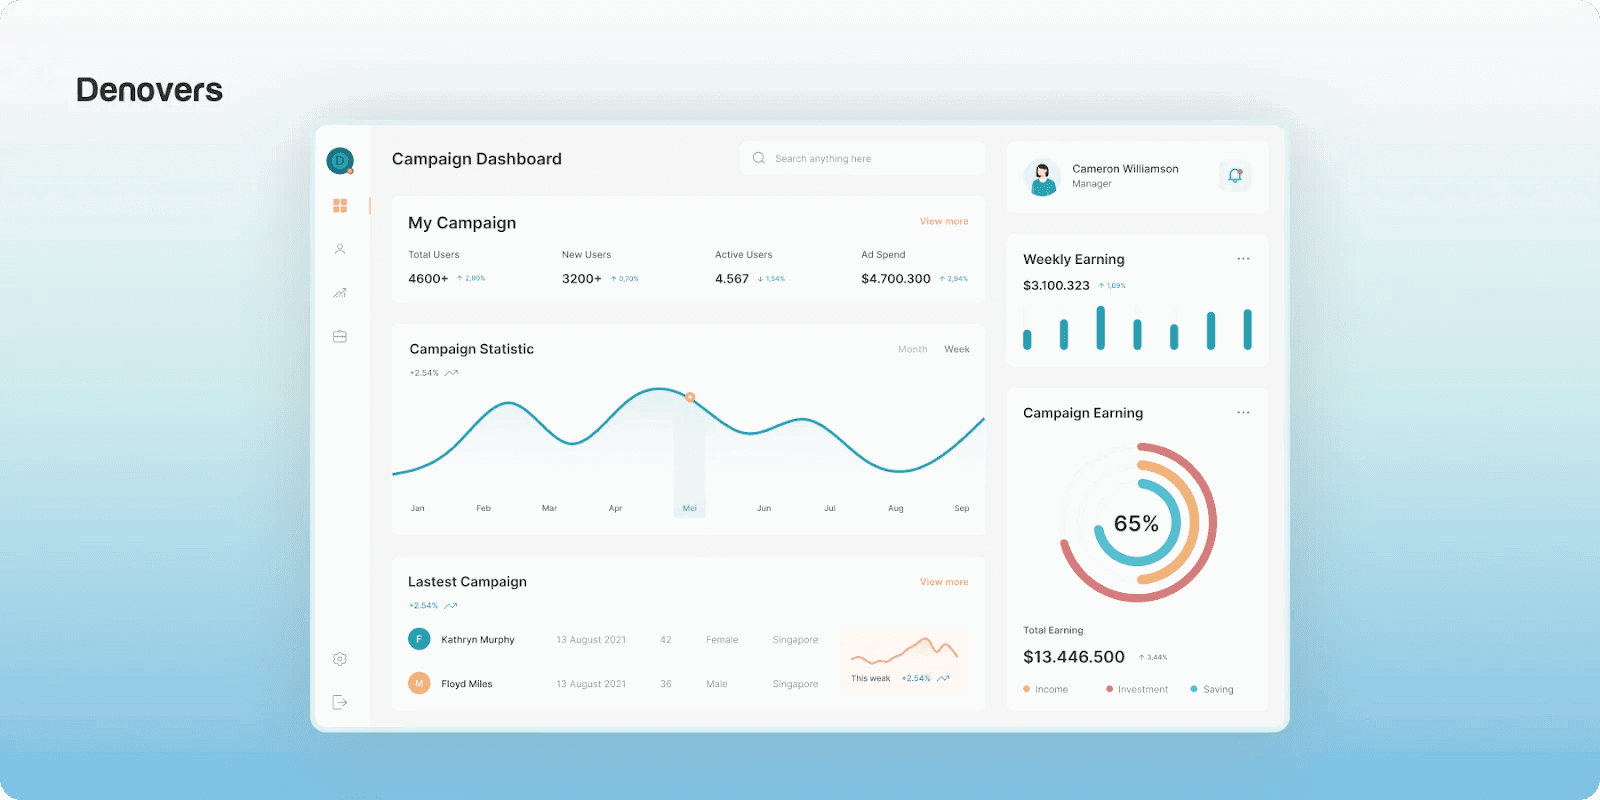1600x800 pixels.
Task: Toggle the Income legend item
Action: click(x=1046, y=689)
